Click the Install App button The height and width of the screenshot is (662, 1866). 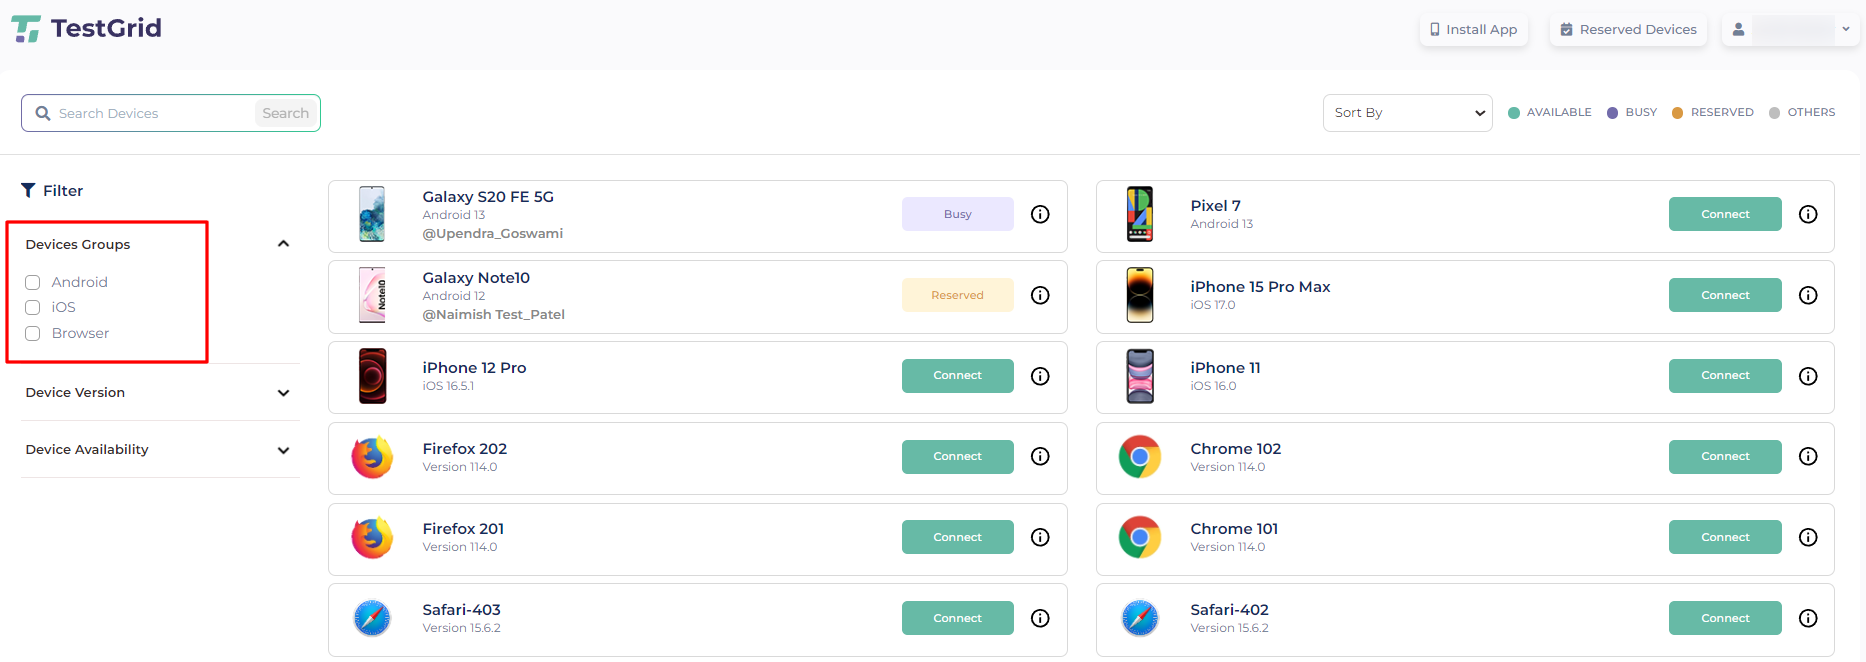[x=1474, y=30]
